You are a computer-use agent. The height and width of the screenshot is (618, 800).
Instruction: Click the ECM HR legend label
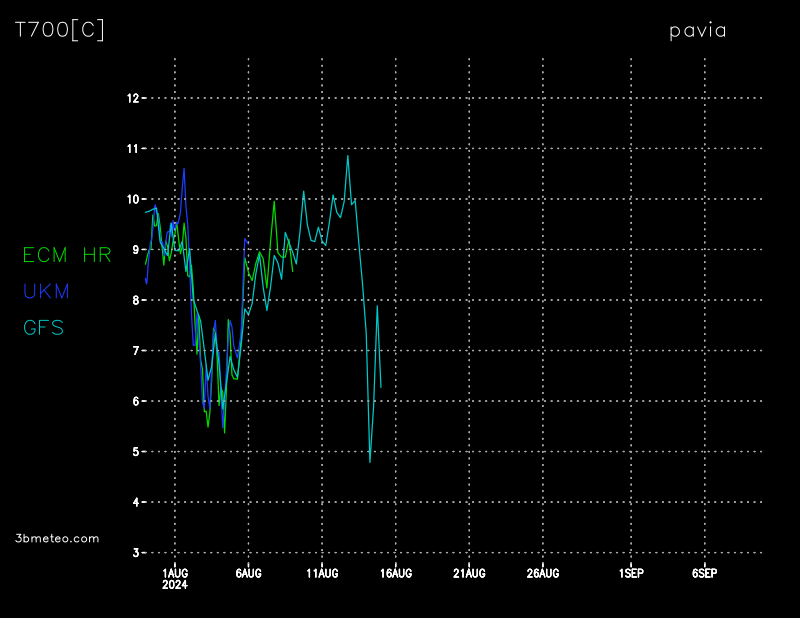67,255
